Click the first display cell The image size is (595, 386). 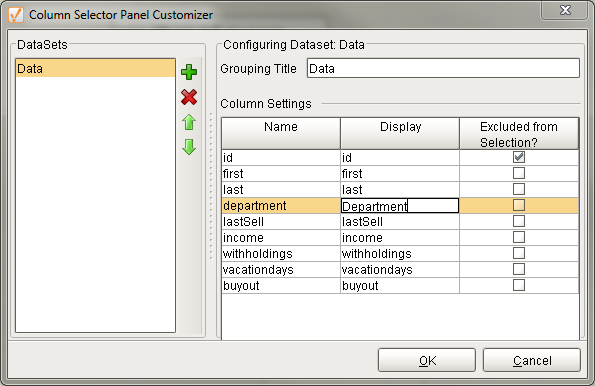[x=400, y=173]
